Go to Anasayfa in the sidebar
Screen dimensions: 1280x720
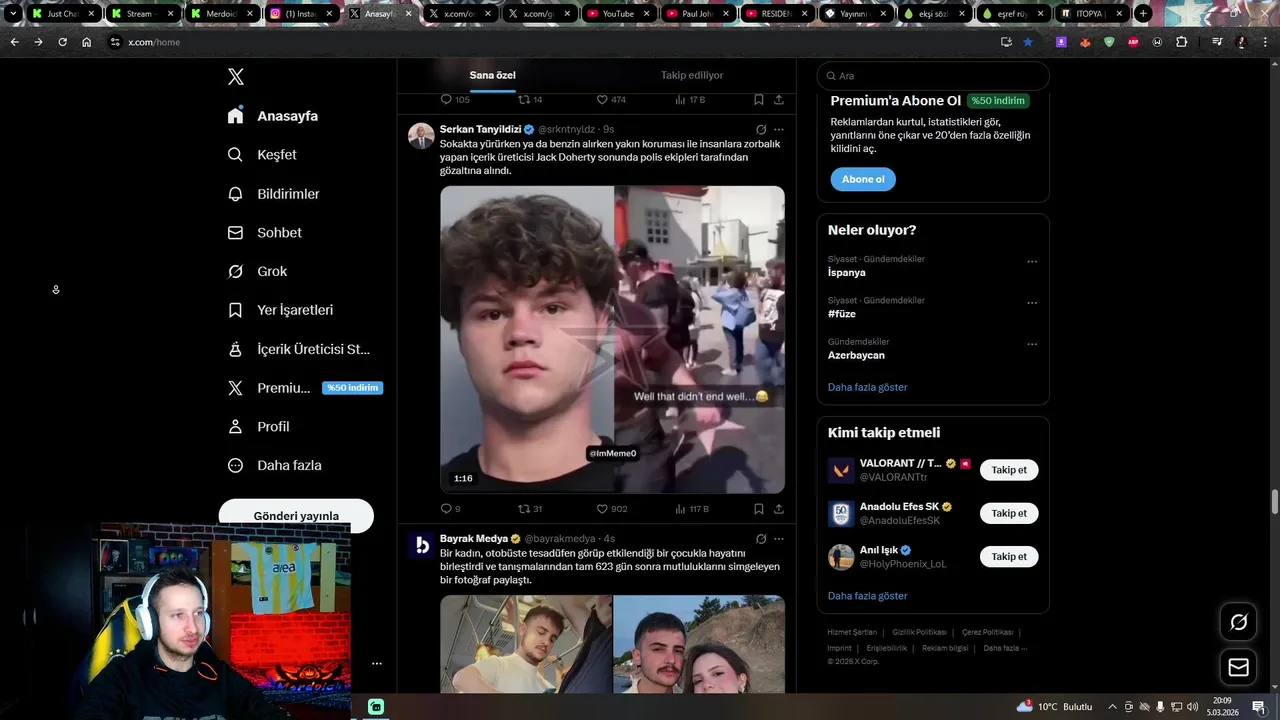pyautogui.click(x=273, y=116)
